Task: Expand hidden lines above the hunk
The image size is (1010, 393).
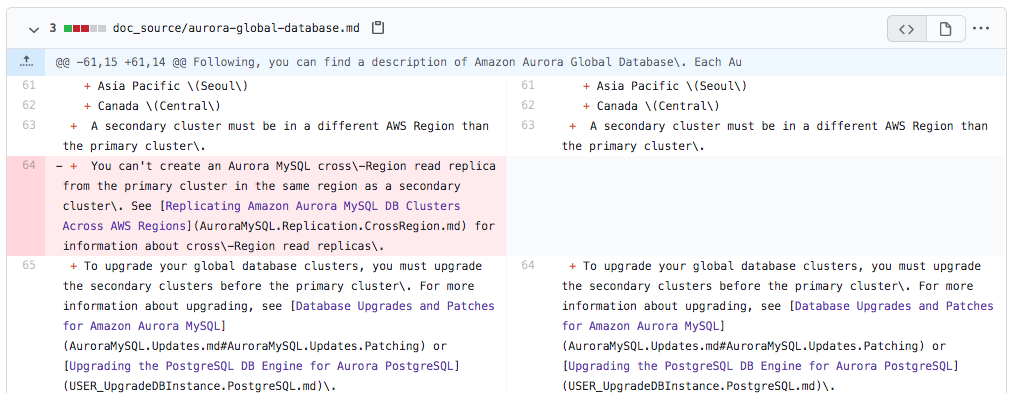Action: 26,62
